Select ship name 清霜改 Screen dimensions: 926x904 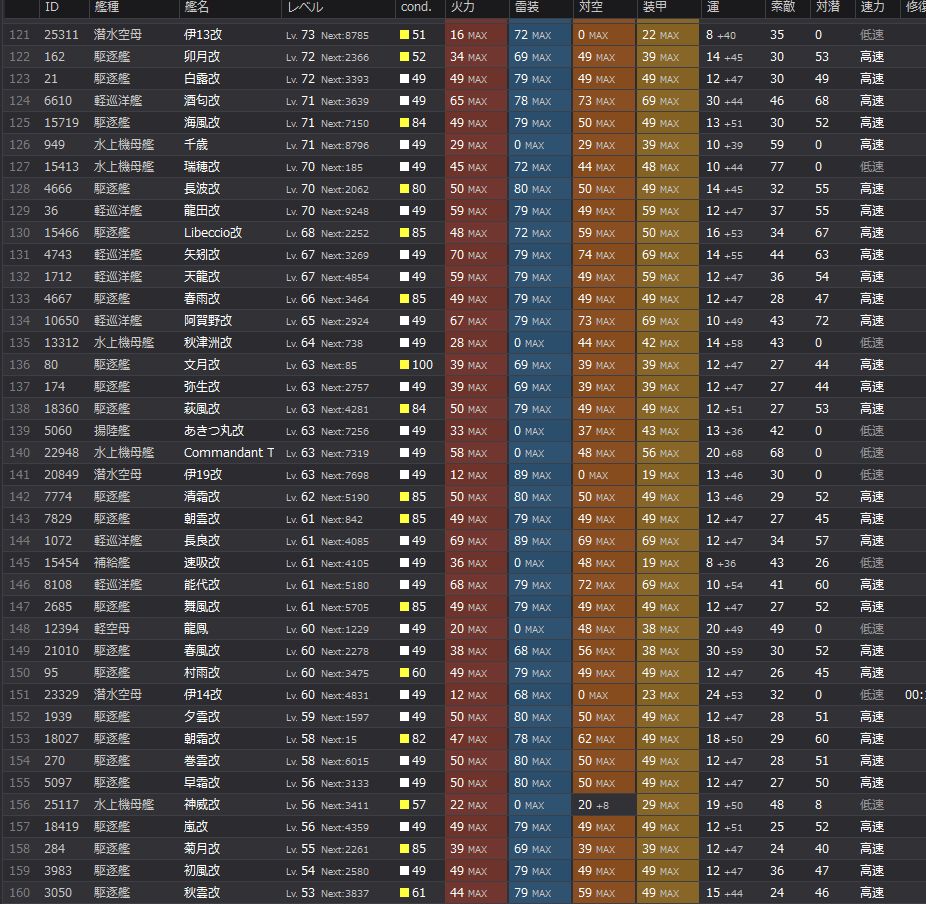coord(202,497)
